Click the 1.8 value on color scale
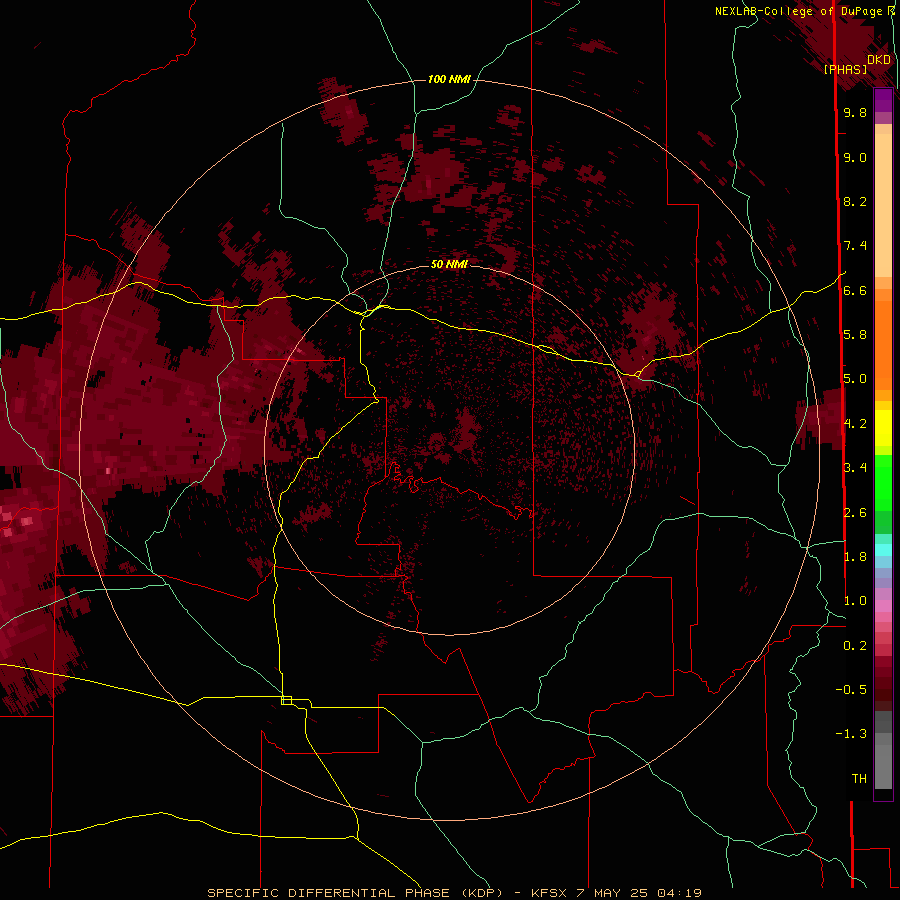The height and width of the screenshot is (900, 900). pyautogui.click(x=855, y=557)
